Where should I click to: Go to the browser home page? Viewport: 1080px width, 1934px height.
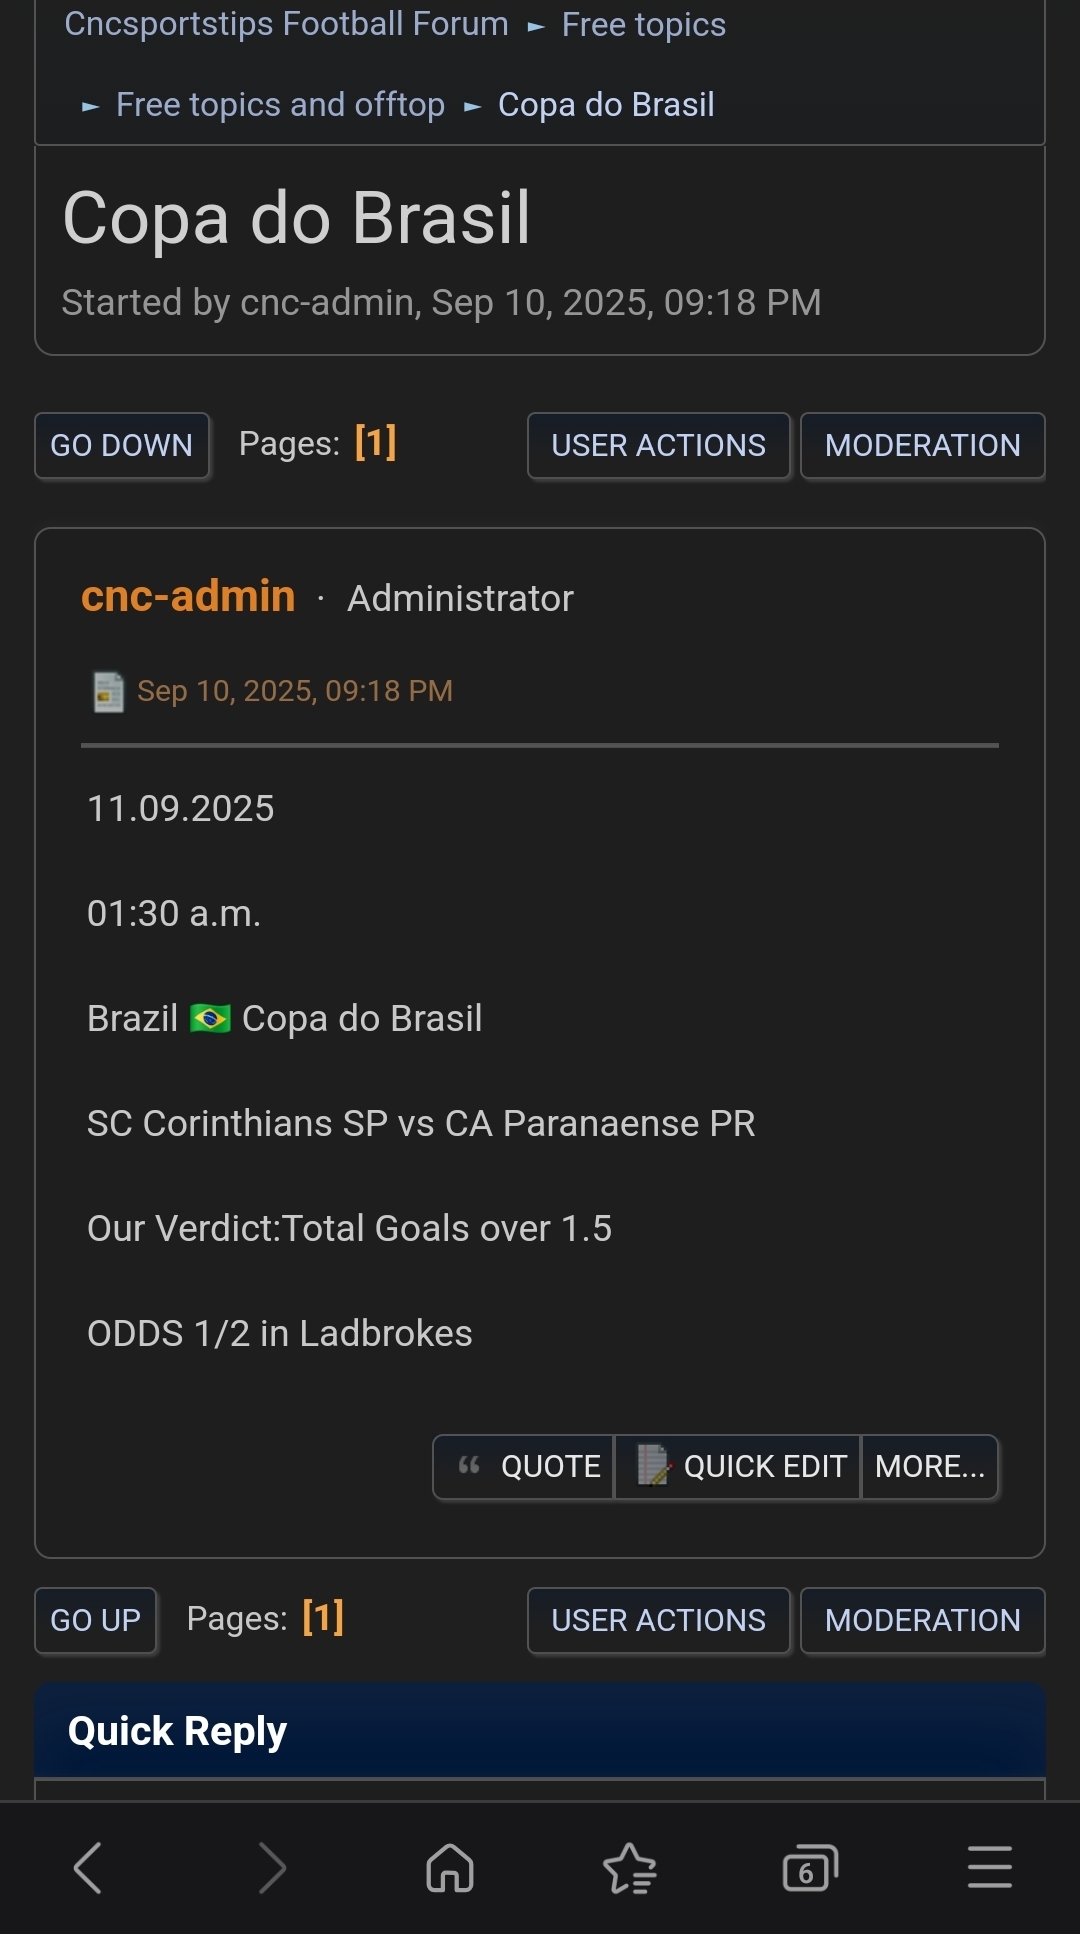click(x=450, y=1868)
